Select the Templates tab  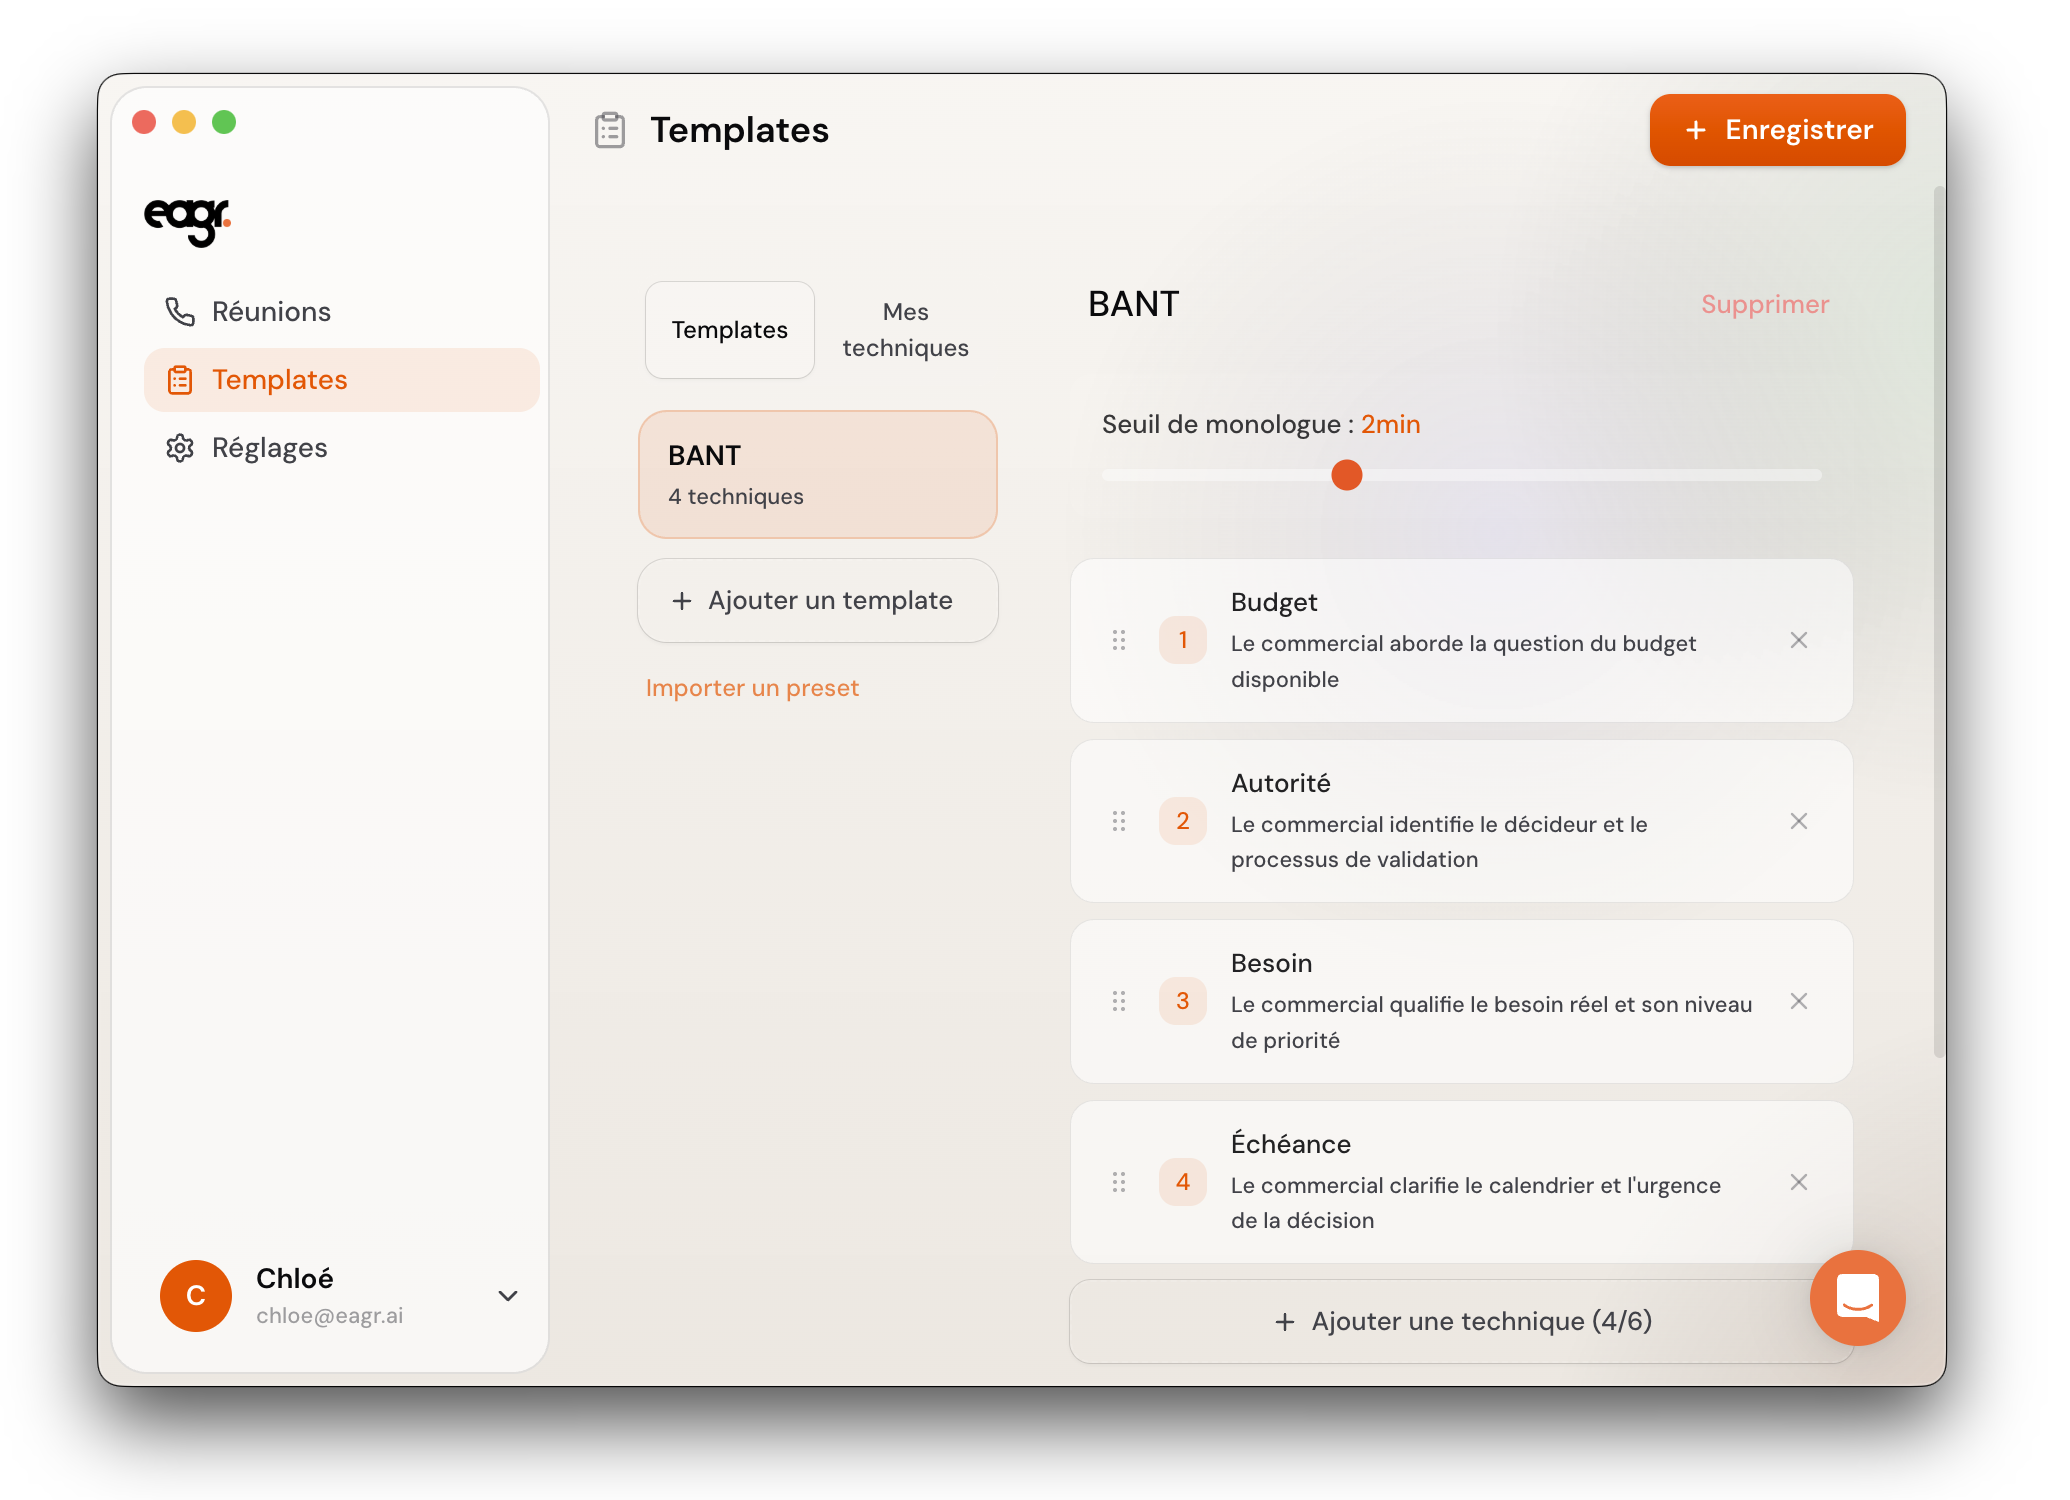tap(729, 330)
